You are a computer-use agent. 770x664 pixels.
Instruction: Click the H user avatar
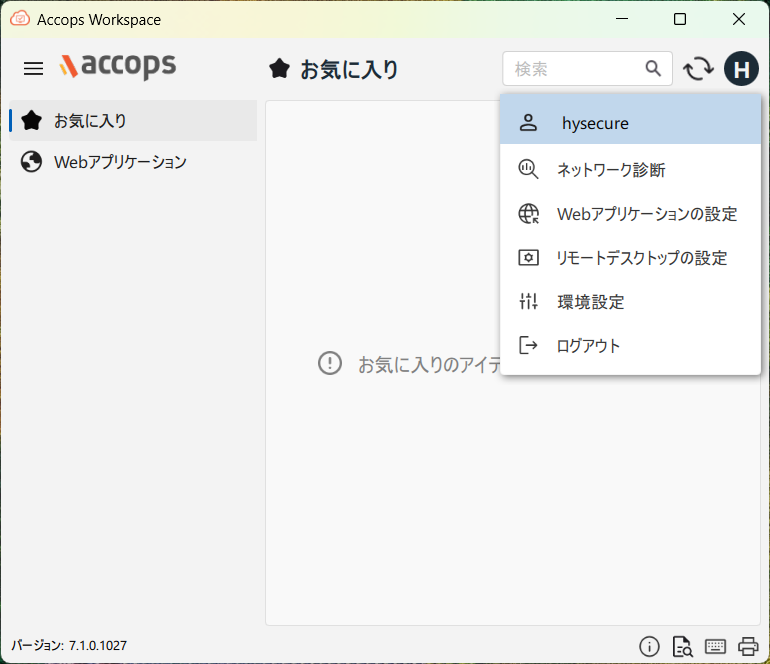(x=741, y=69)
